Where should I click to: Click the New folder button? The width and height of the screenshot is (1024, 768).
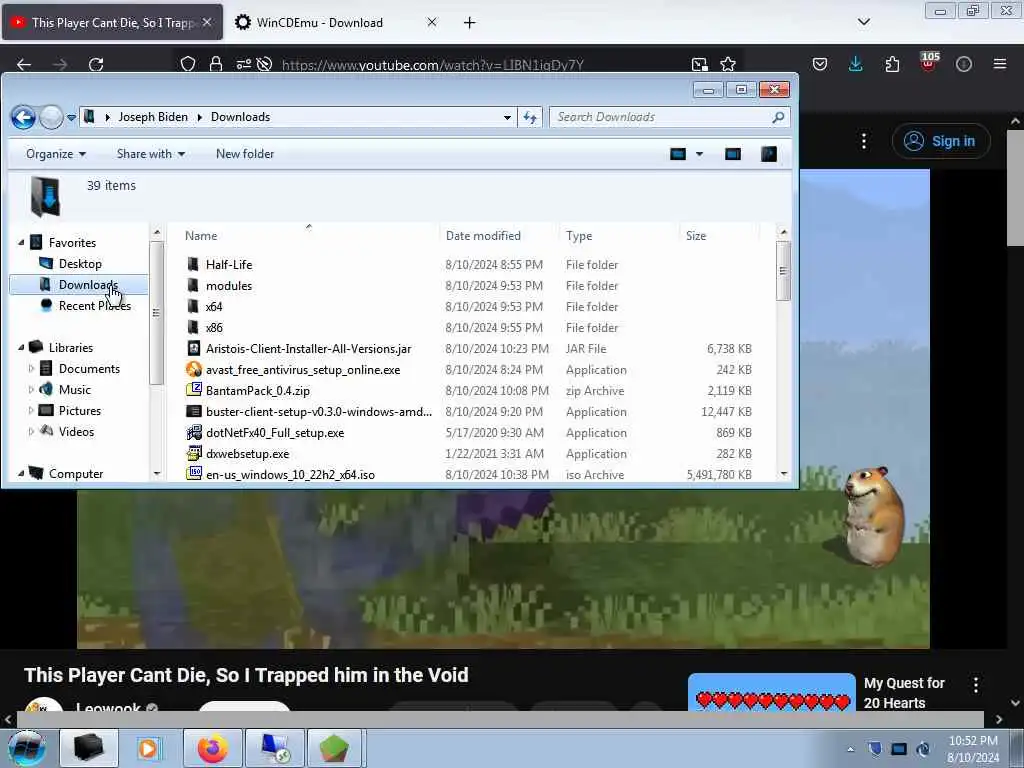click(x=245, y=154)
